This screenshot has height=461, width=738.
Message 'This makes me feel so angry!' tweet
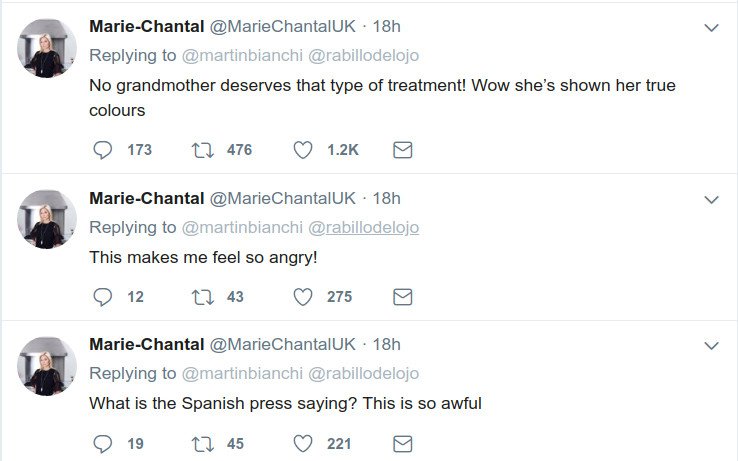(x=402, y=297)
